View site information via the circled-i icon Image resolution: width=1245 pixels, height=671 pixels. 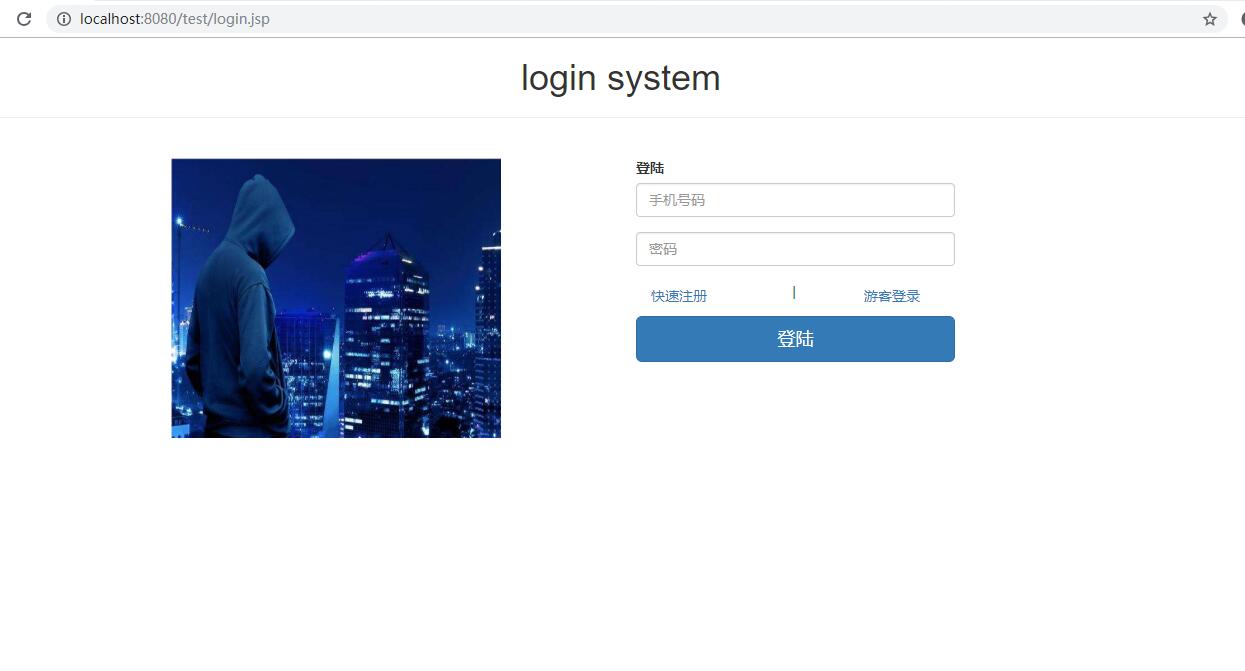(64, 19)
